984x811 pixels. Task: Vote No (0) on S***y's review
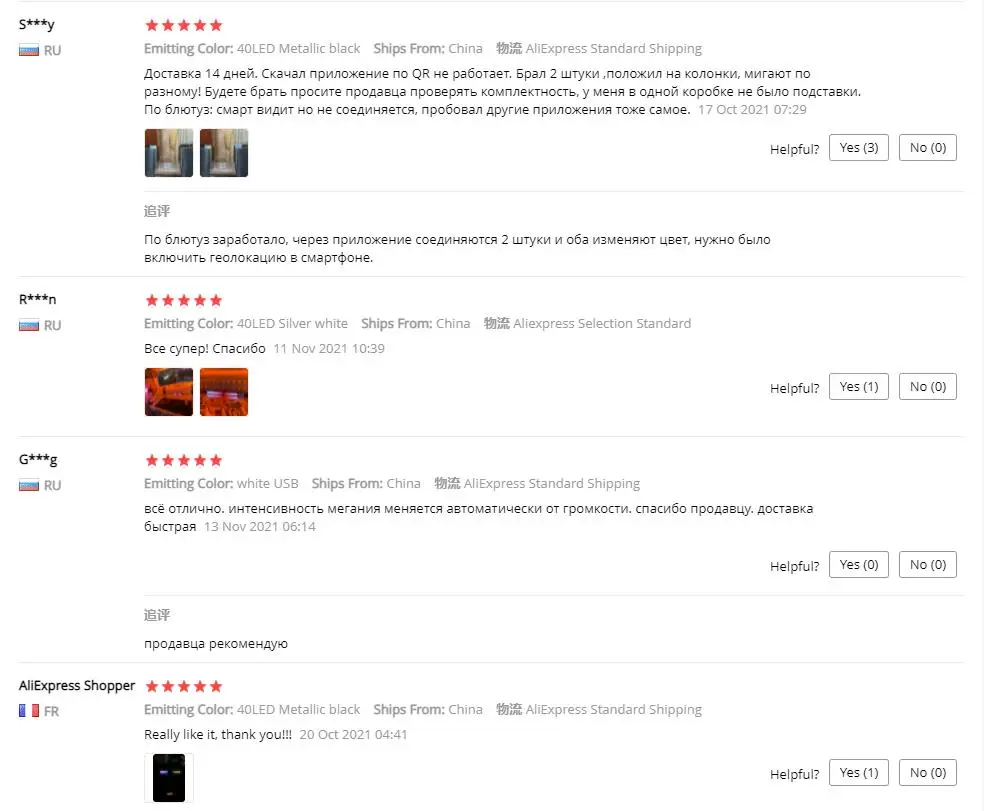point(928,148)
